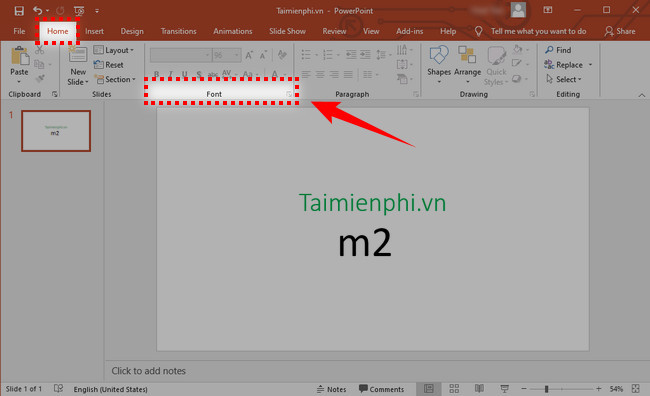This screenshot has width=650, height=396.
Task: Switch to the Insert tab
Action: tap(95, 31)
